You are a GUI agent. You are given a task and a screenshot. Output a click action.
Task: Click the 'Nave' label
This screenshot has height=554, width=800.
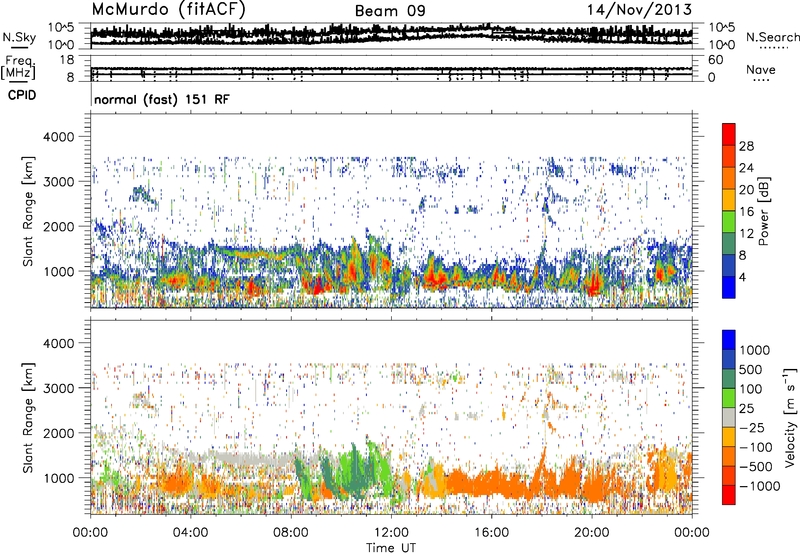tap(761, 69)
